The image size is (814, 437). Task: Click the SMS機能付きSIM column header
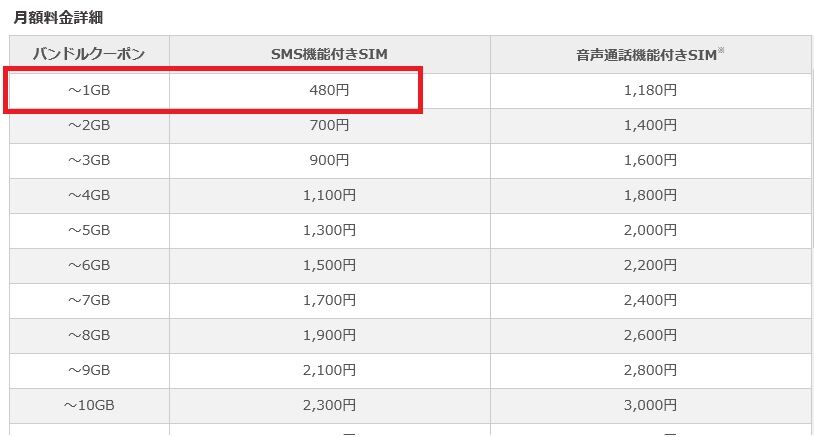click(x=329, y=54)
